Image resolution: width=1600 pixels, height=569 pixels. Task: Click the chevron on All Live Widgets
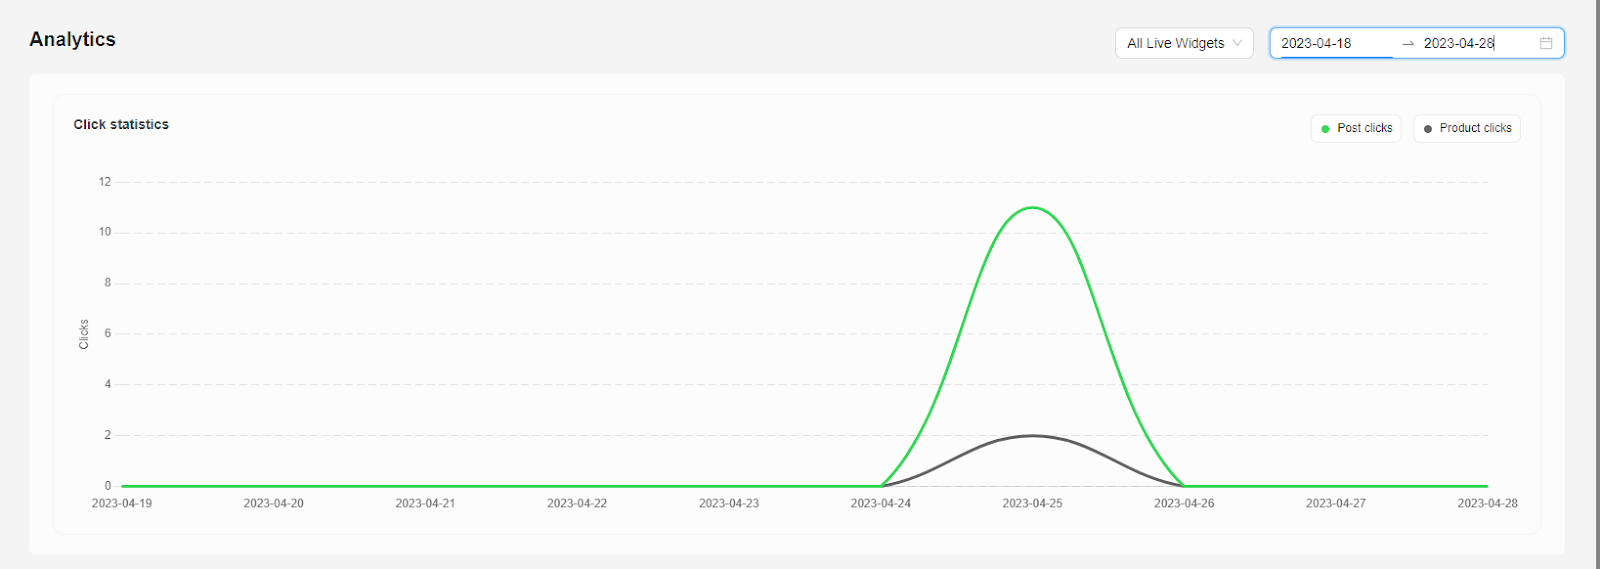pyautogui.click(x=1238, y=43)
